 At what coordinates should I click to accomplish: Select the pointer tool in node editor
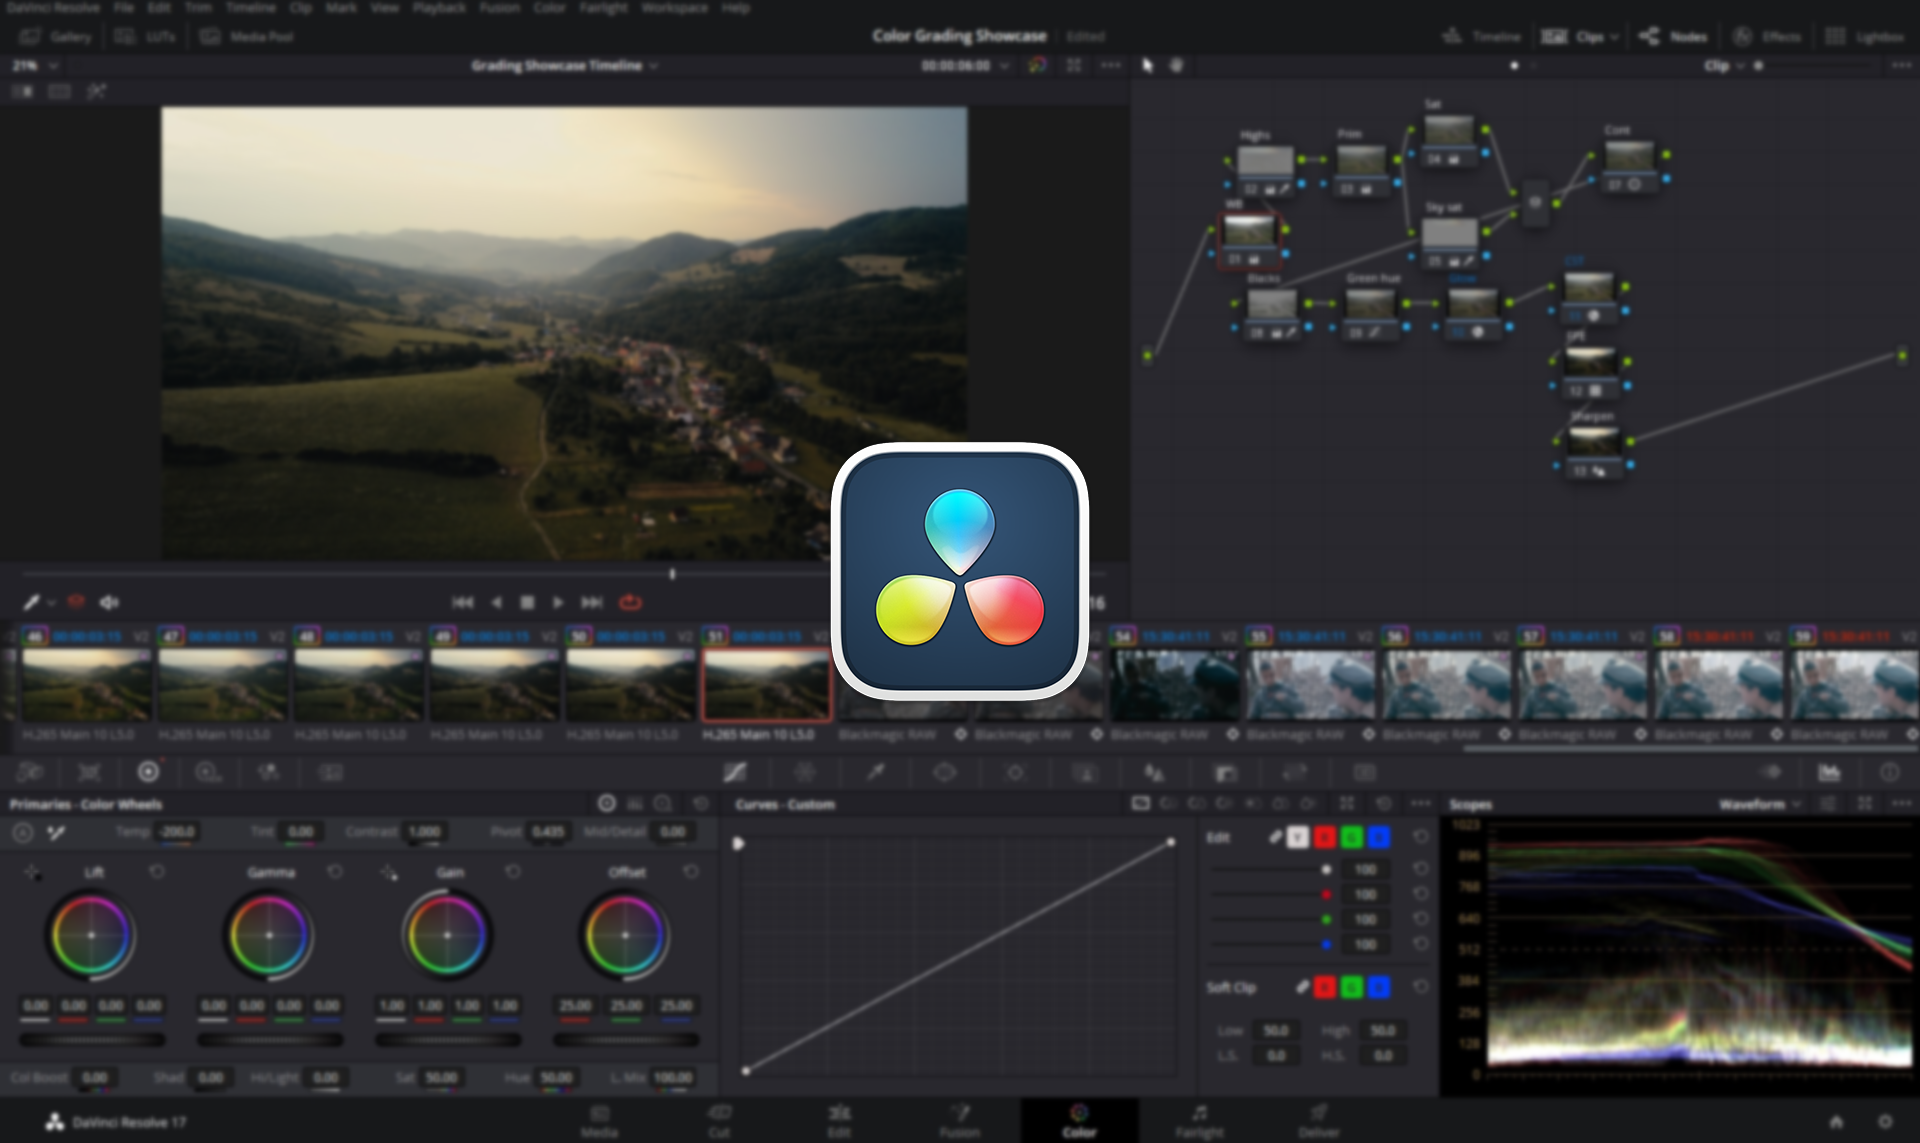(x=1148, y=65)
